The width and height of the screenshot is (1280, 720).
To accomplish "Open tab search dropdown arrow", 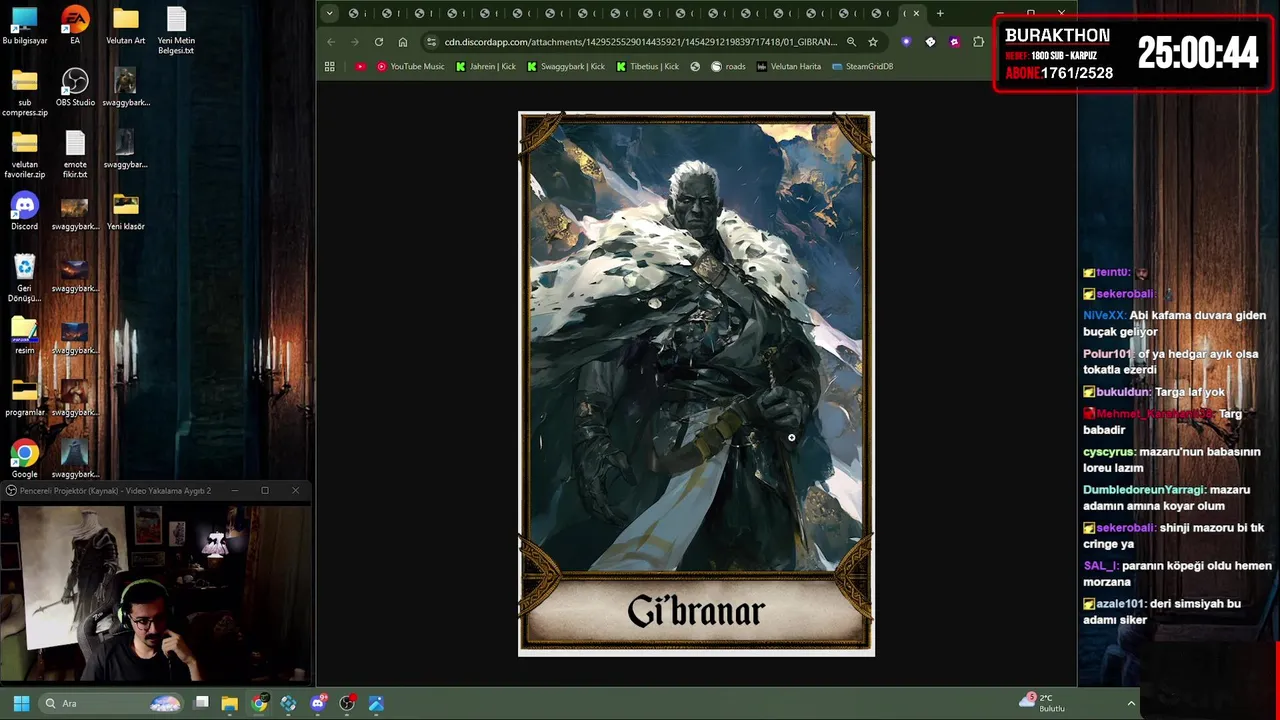I will (330, 13).
